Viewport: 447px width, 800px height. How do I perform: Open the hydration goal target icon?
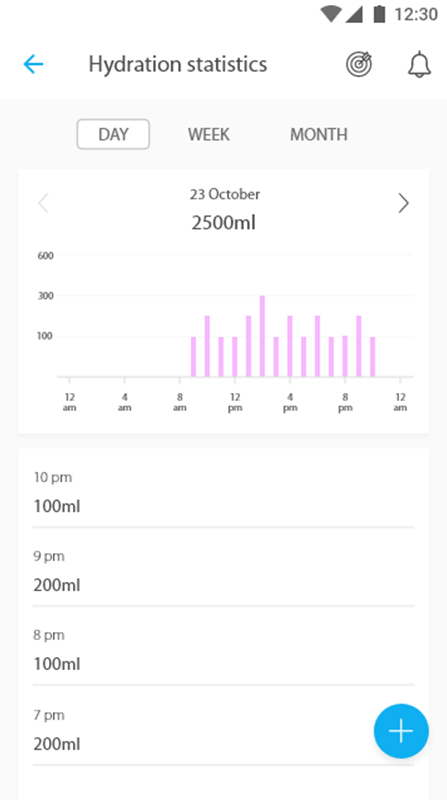point(359,64)
